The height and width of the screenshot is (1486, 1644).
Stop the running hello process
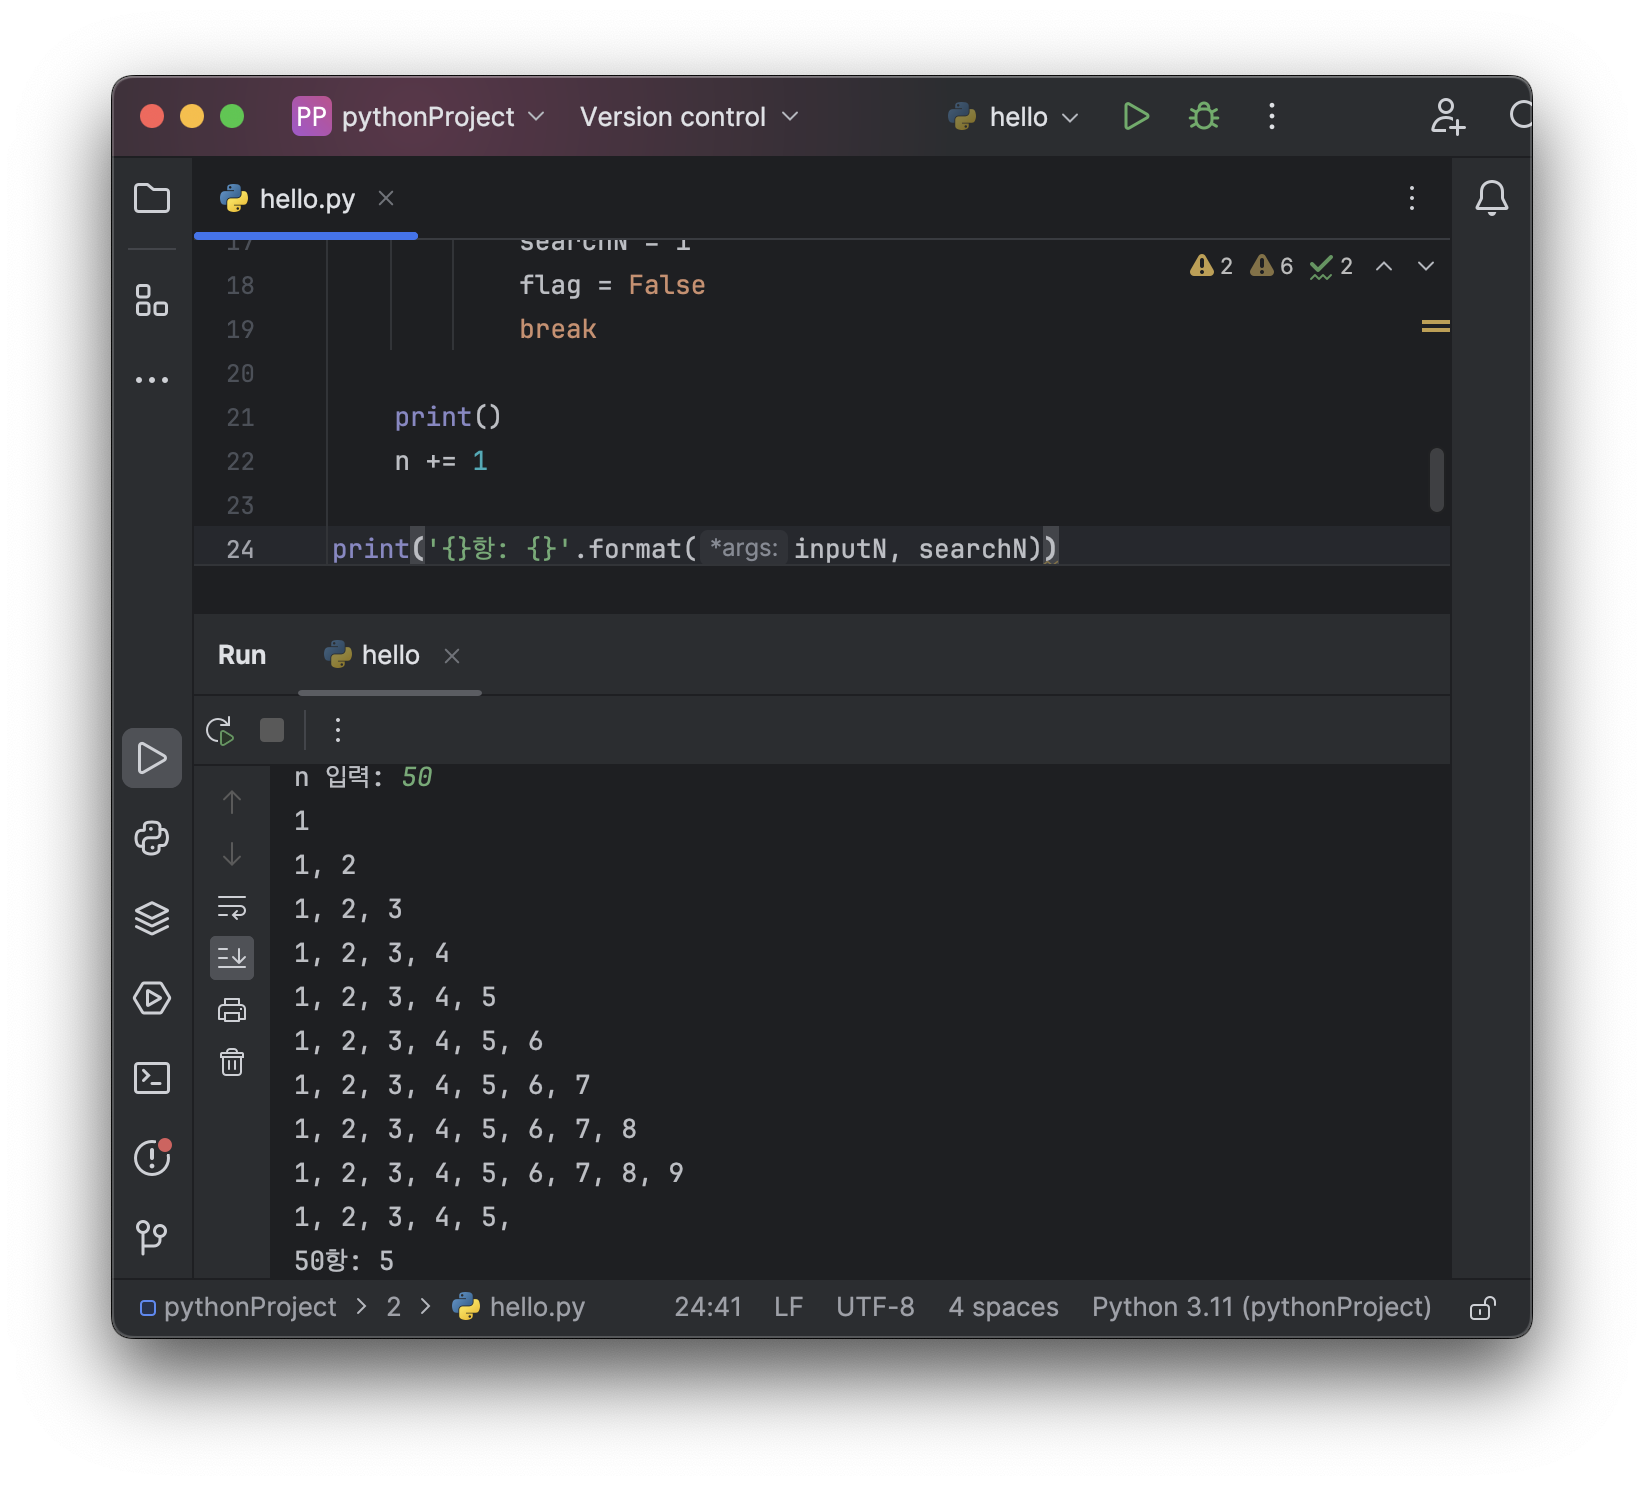(272, 730)
